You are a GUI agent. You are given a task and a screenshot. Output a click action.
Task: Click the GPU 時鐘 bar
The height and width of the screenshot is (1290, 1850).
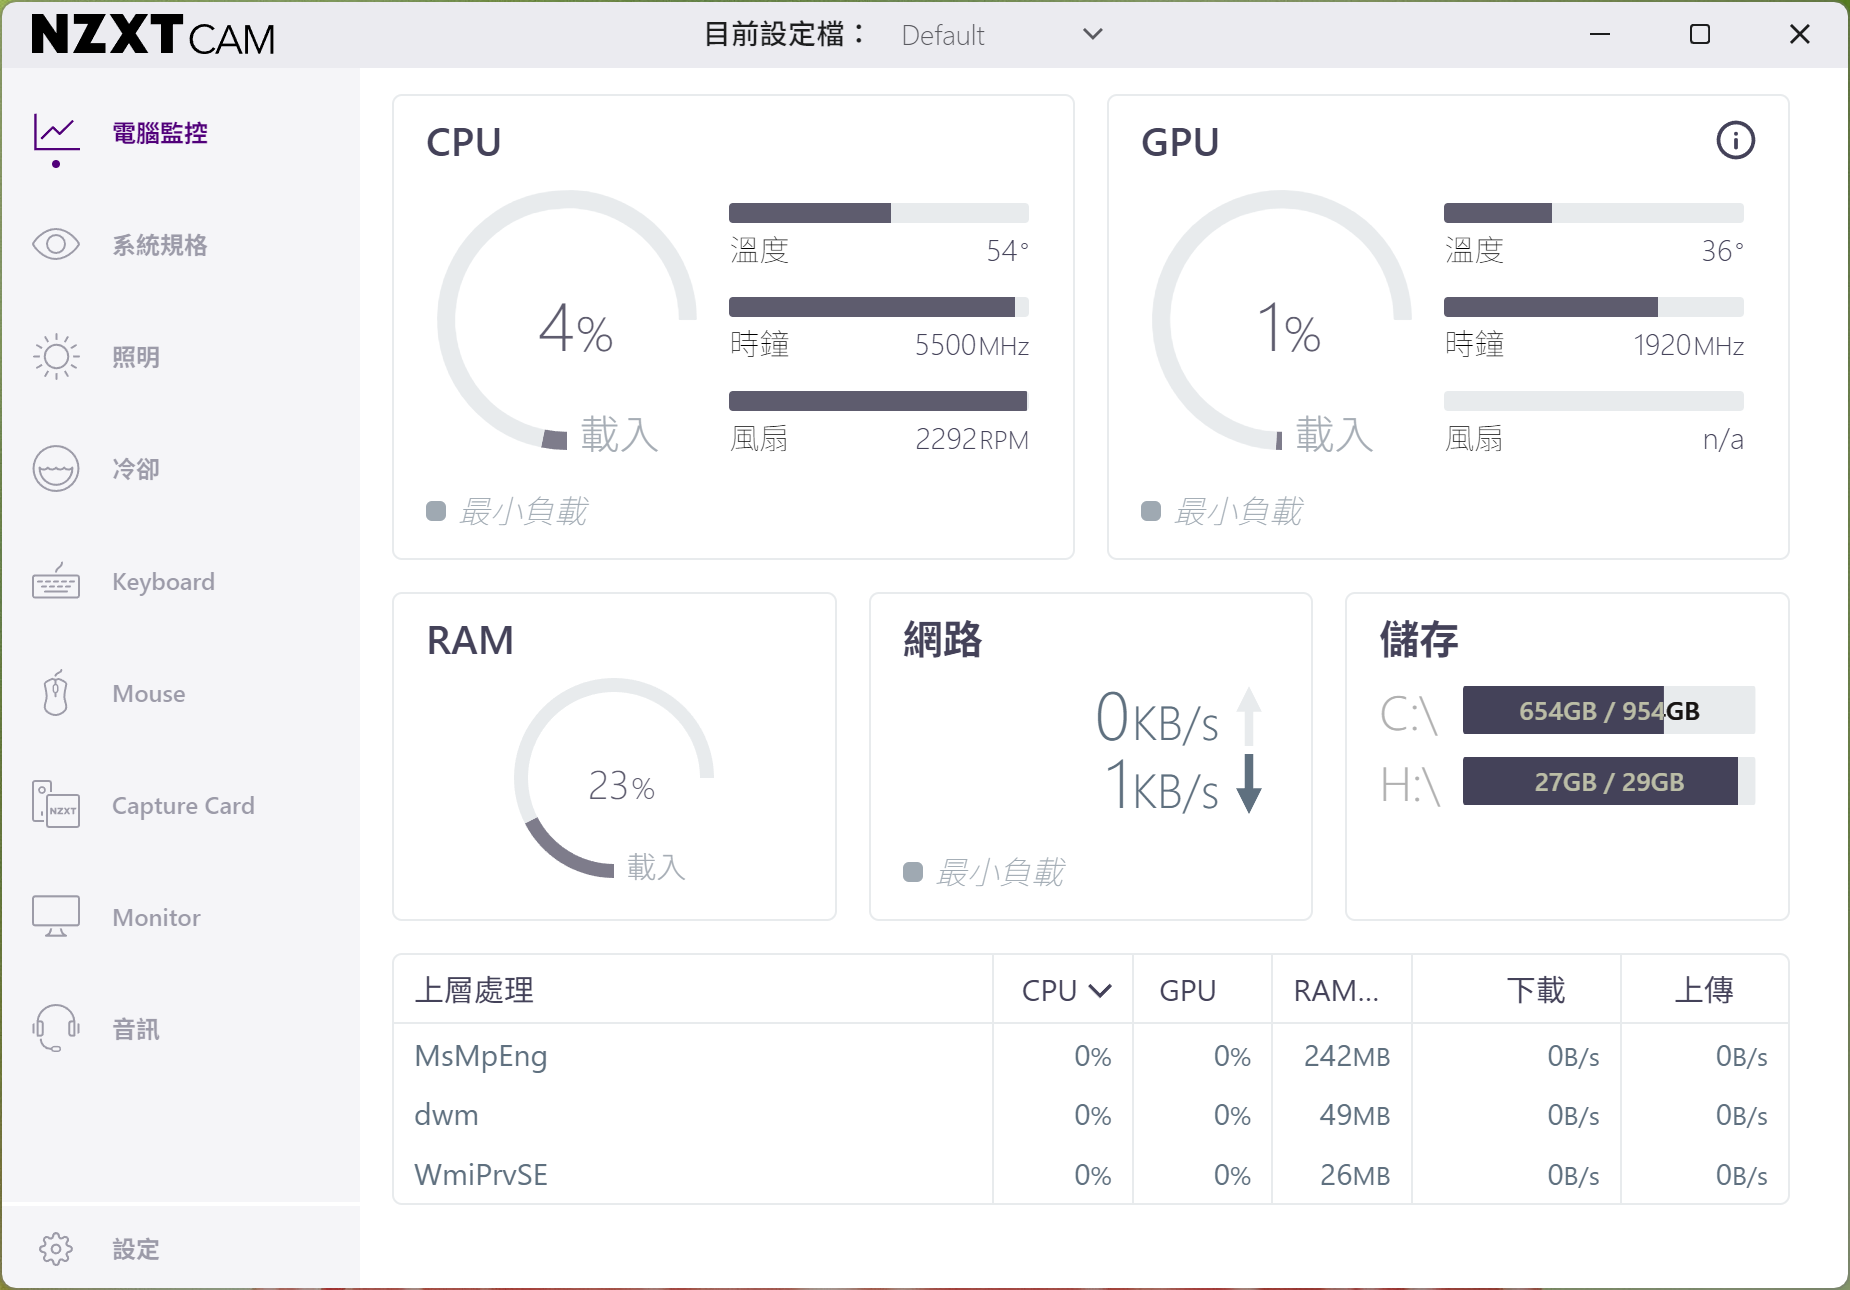coord(1594,307)
